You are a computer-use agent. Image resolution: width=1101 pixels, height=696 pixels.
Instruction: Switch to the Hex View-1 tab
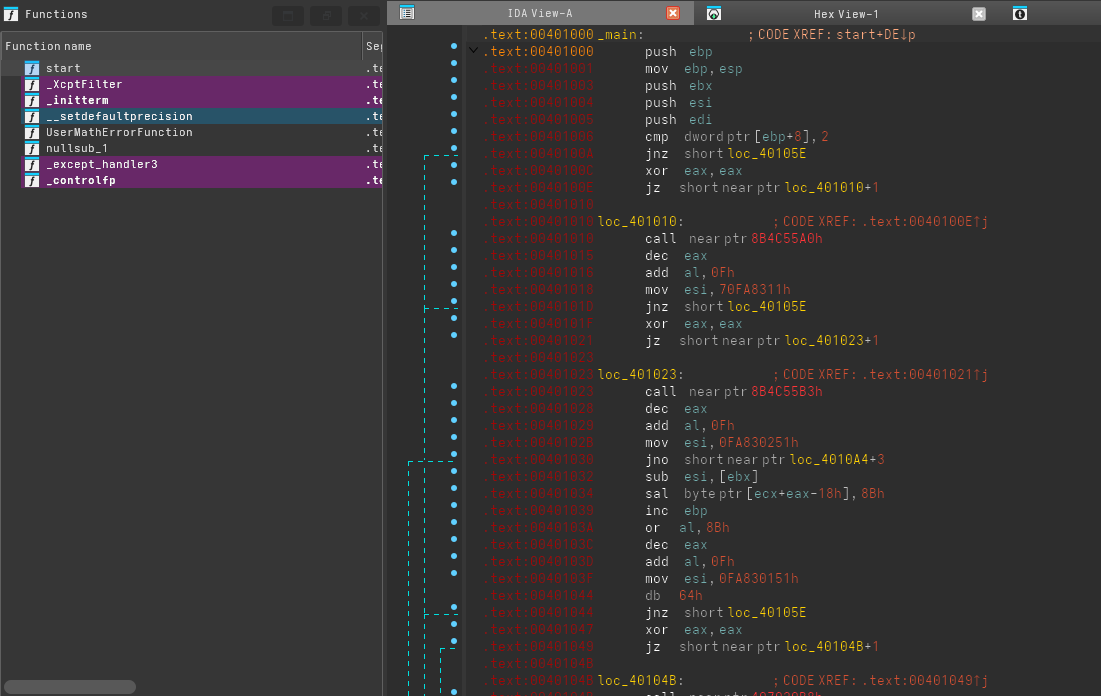(x=846, y=13)
